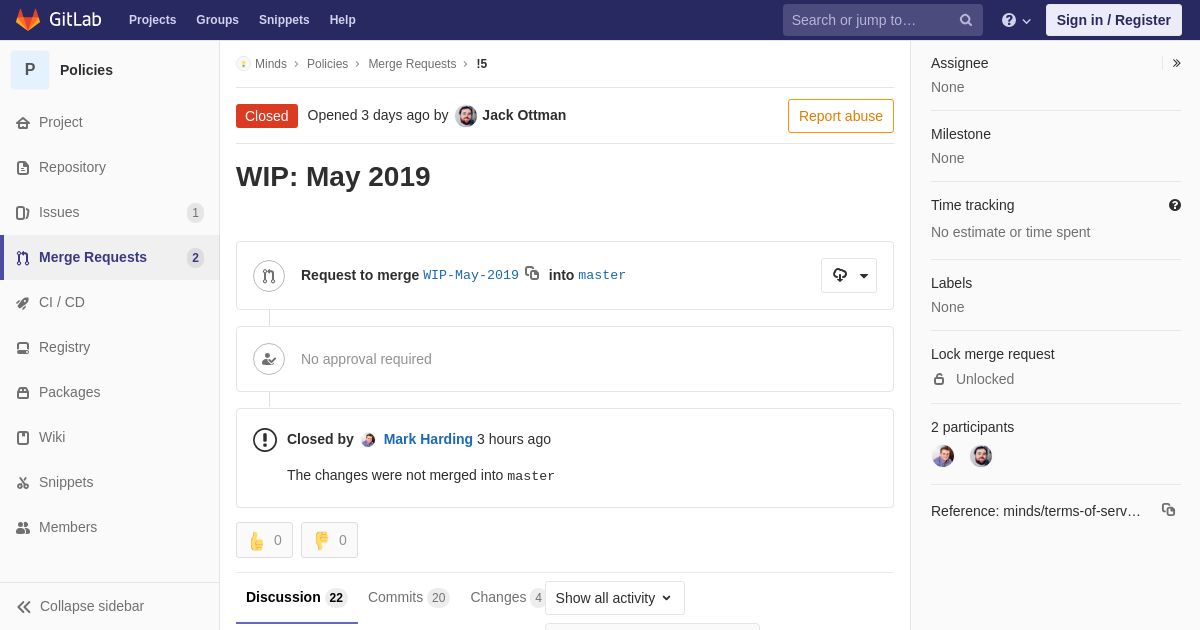Click the Sign in / Register button
Screen dimensions: 1200x630
(1113, 20)
